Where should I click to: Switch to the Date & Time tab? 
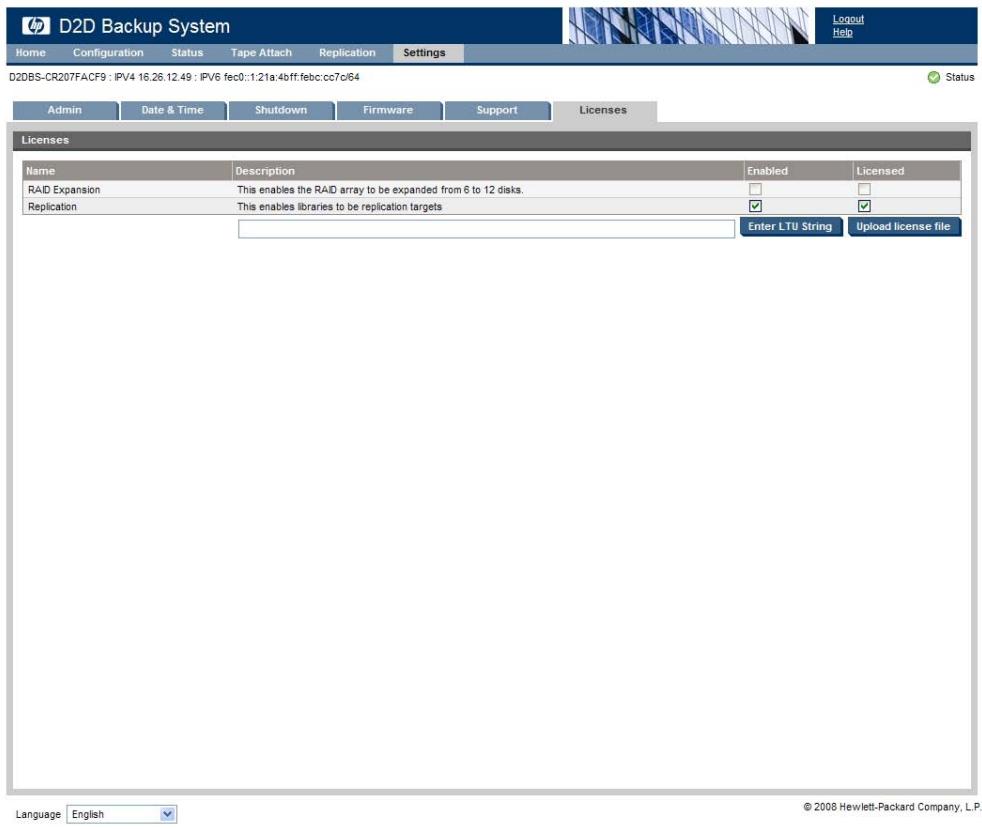(173, 110)
